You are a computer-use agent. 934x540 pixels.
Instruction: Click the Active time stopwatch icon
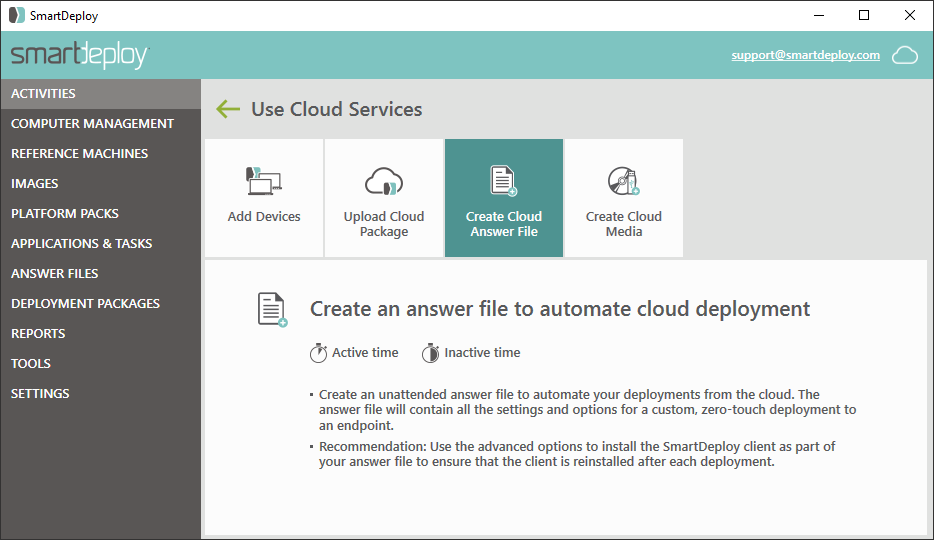point(318,353)
